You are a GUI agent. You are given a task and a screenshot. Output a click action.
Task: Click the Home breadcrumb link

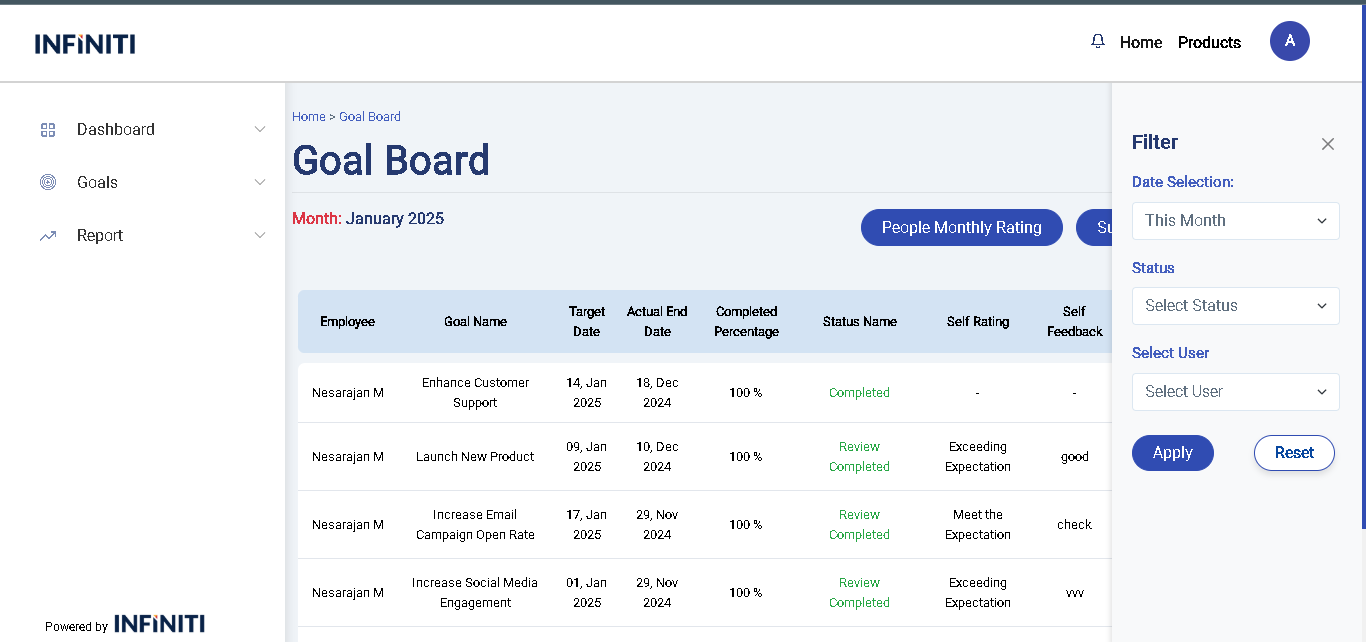(308, 117)
